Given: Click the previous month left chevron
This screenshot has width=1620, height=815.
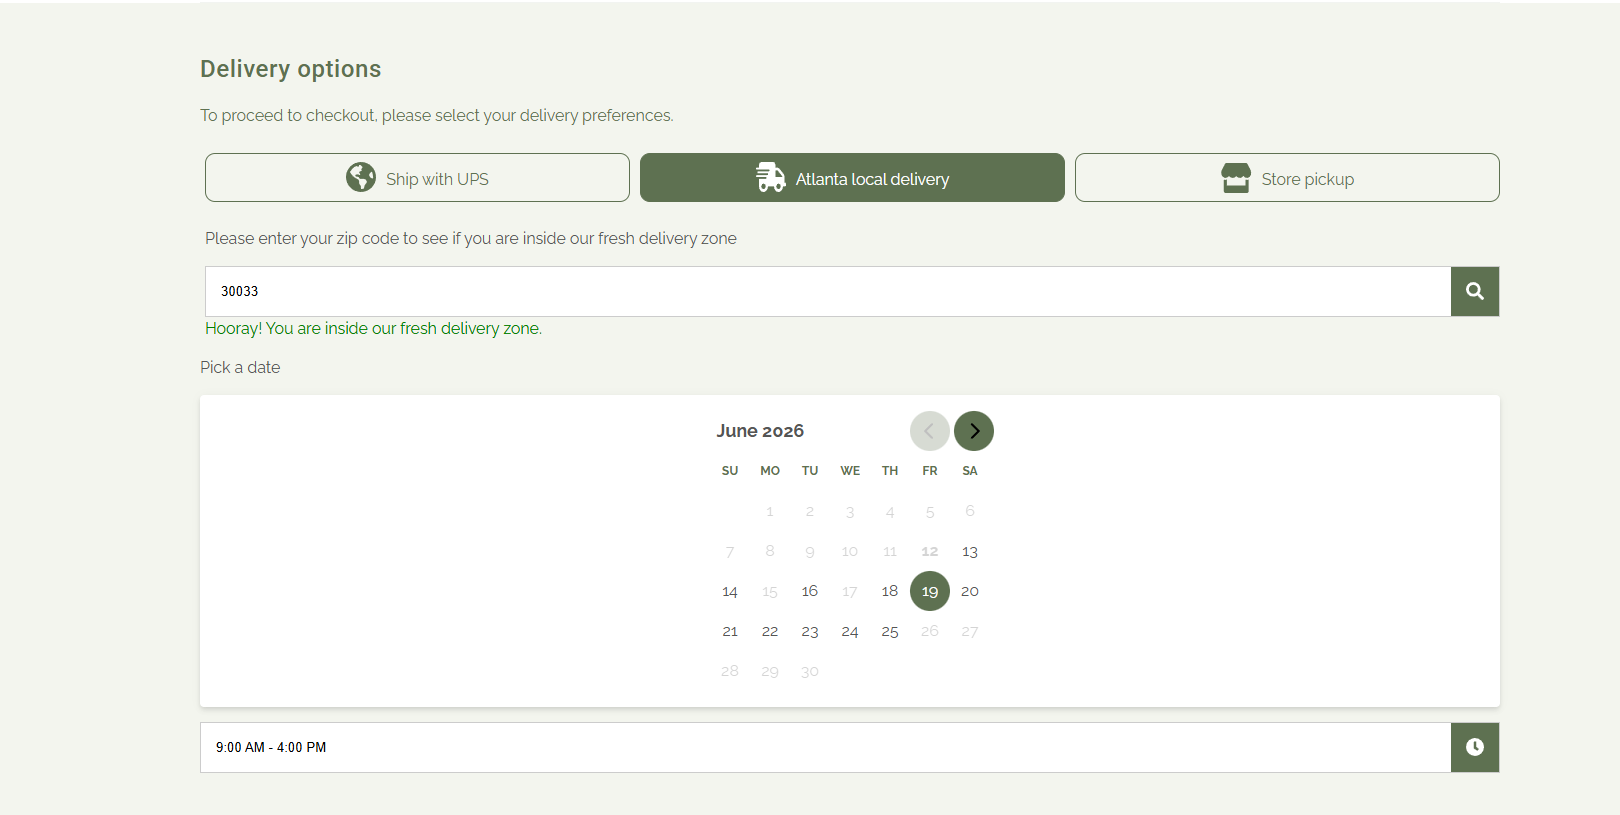Looking at the screenshot, I should [x=930, y=431].
